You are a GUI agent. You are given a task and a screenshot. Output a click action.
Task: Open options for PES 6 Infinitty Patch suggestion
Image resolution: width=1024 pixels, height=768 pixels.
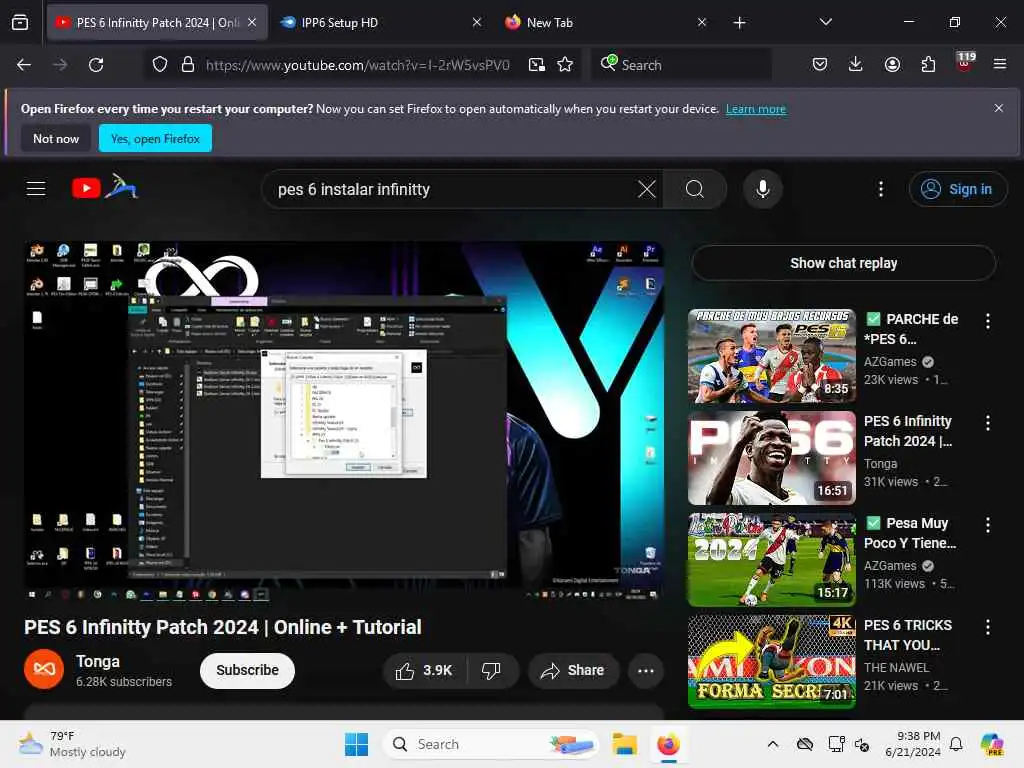987,423
